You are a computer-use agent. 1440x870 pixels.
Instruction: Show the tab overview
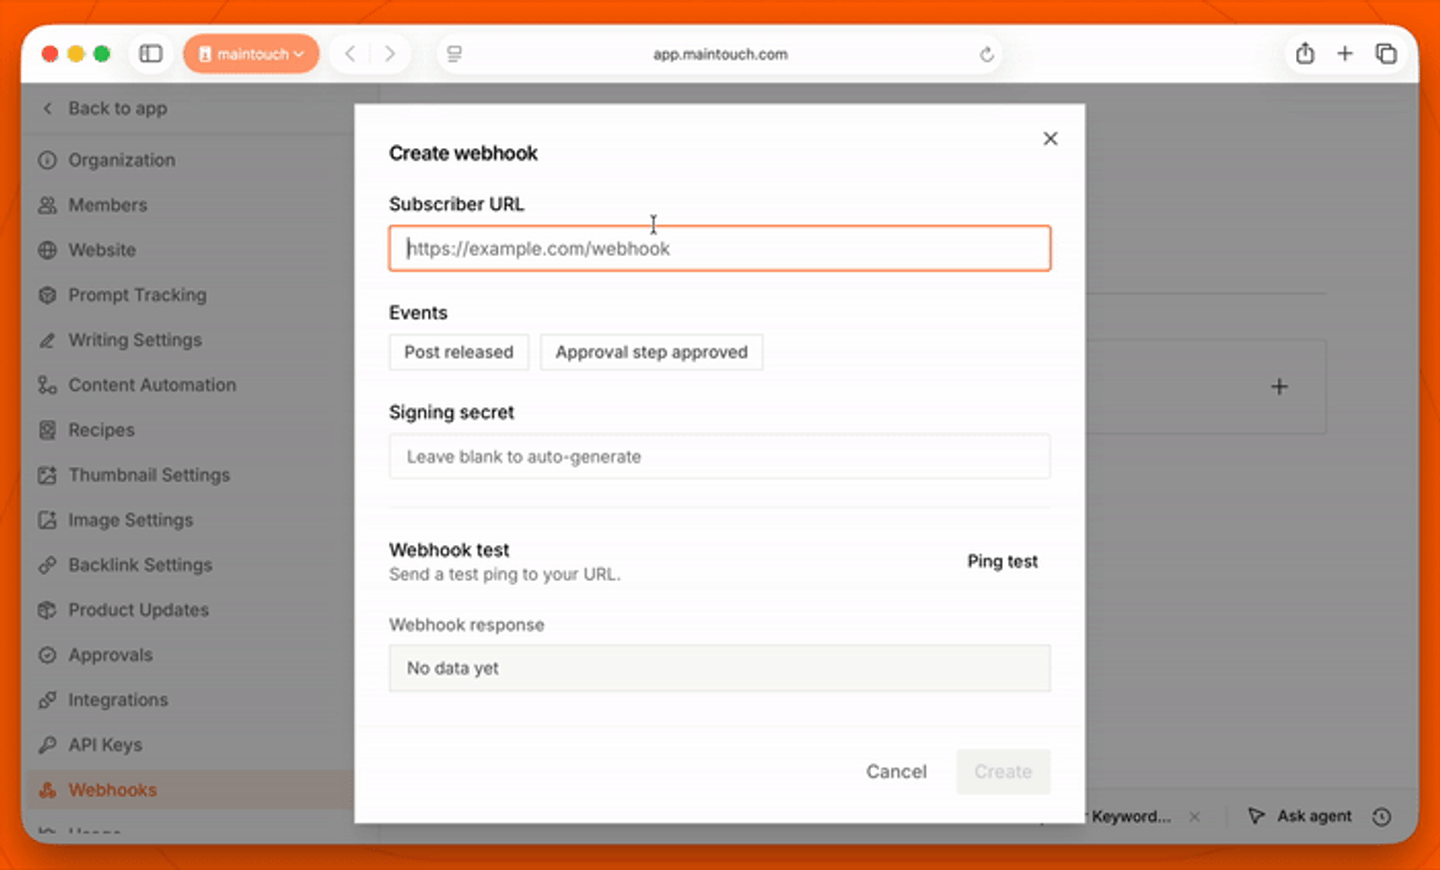coord(1386,54)
